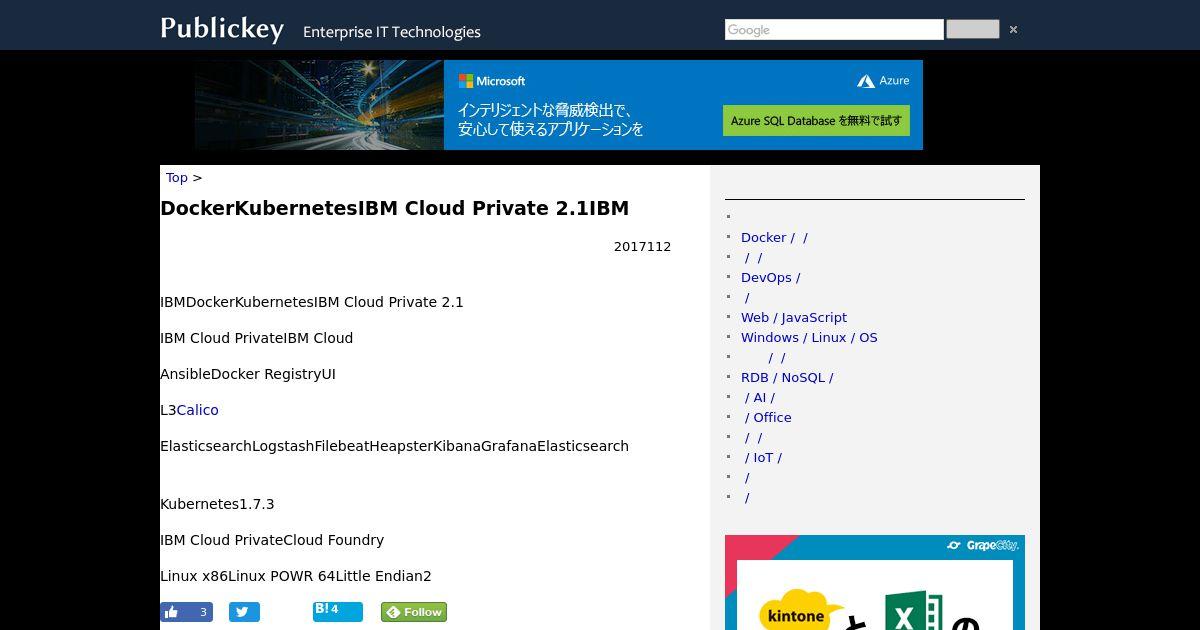Open the RDB / NoSQL category
The width and height of the screenshot is (1200, 630).
pos(787,378)
